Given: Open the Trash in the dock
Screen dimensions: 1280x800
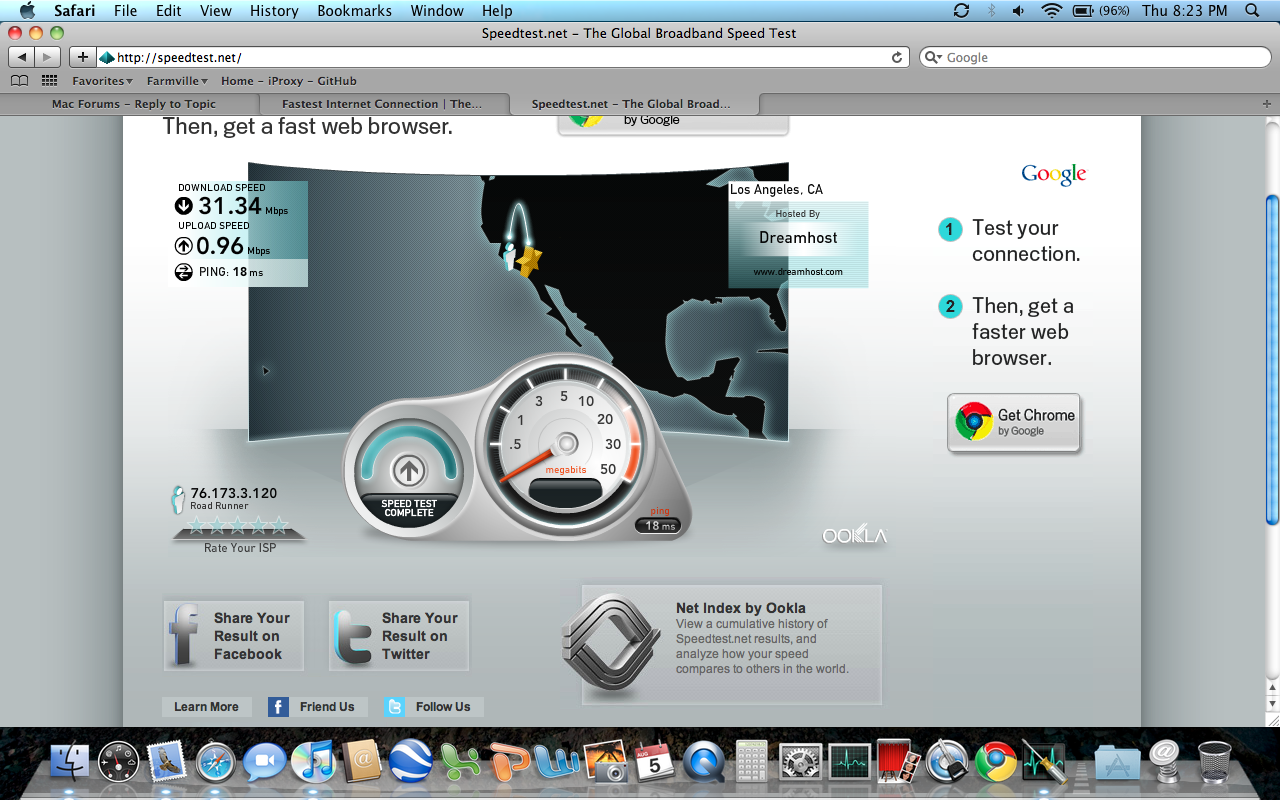Looking at the screenshot, I should click(x=1214, y=762).
